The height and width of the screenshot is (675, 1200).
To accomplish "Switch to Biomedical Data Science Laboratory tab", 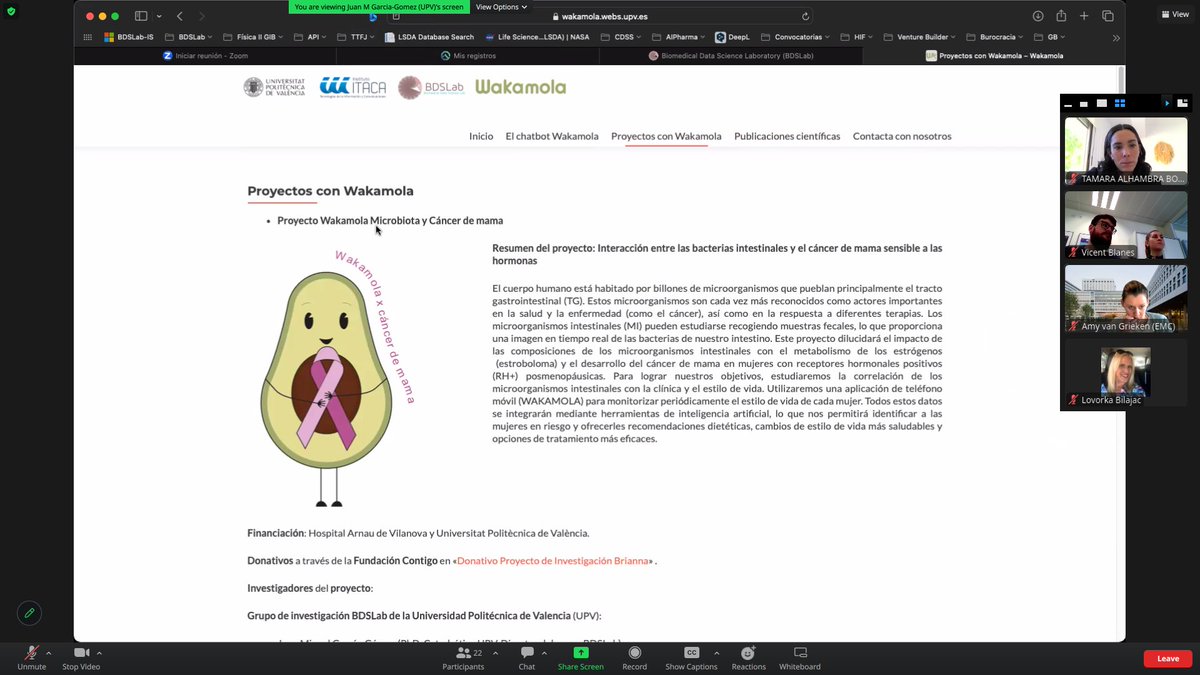I will 731,55.
